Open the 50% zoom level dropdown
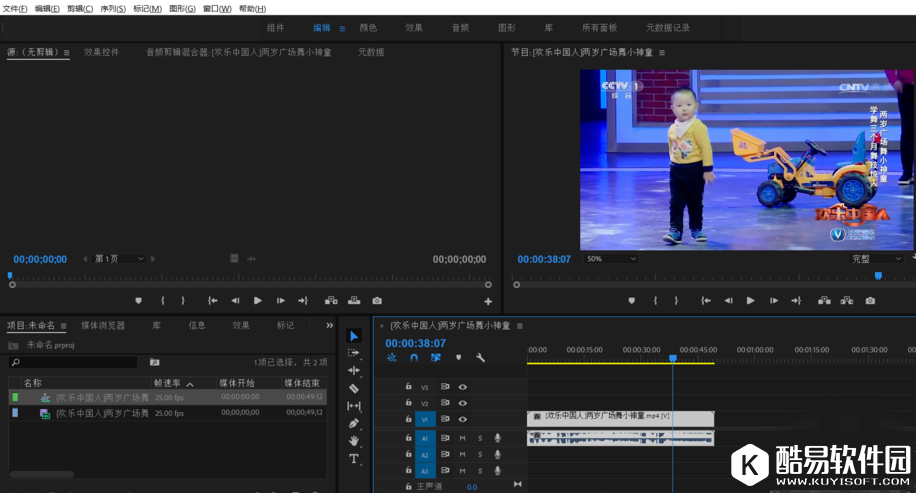Viewport: 916px width, 493px height. 610,259
